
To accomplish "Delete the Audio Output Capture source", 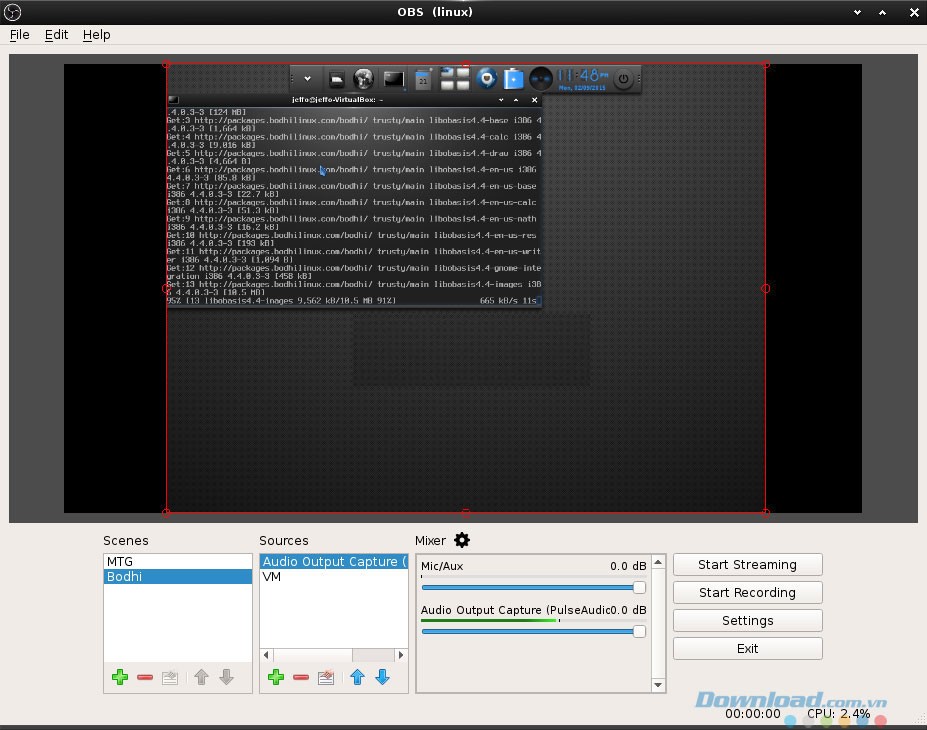I will click(x=301, y=677).
